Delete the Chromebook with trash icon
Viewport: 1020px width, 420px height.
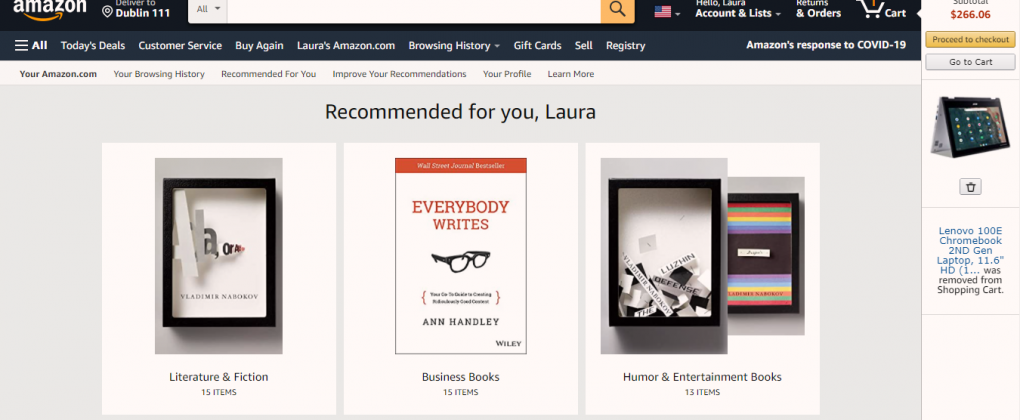coord(971,187)
